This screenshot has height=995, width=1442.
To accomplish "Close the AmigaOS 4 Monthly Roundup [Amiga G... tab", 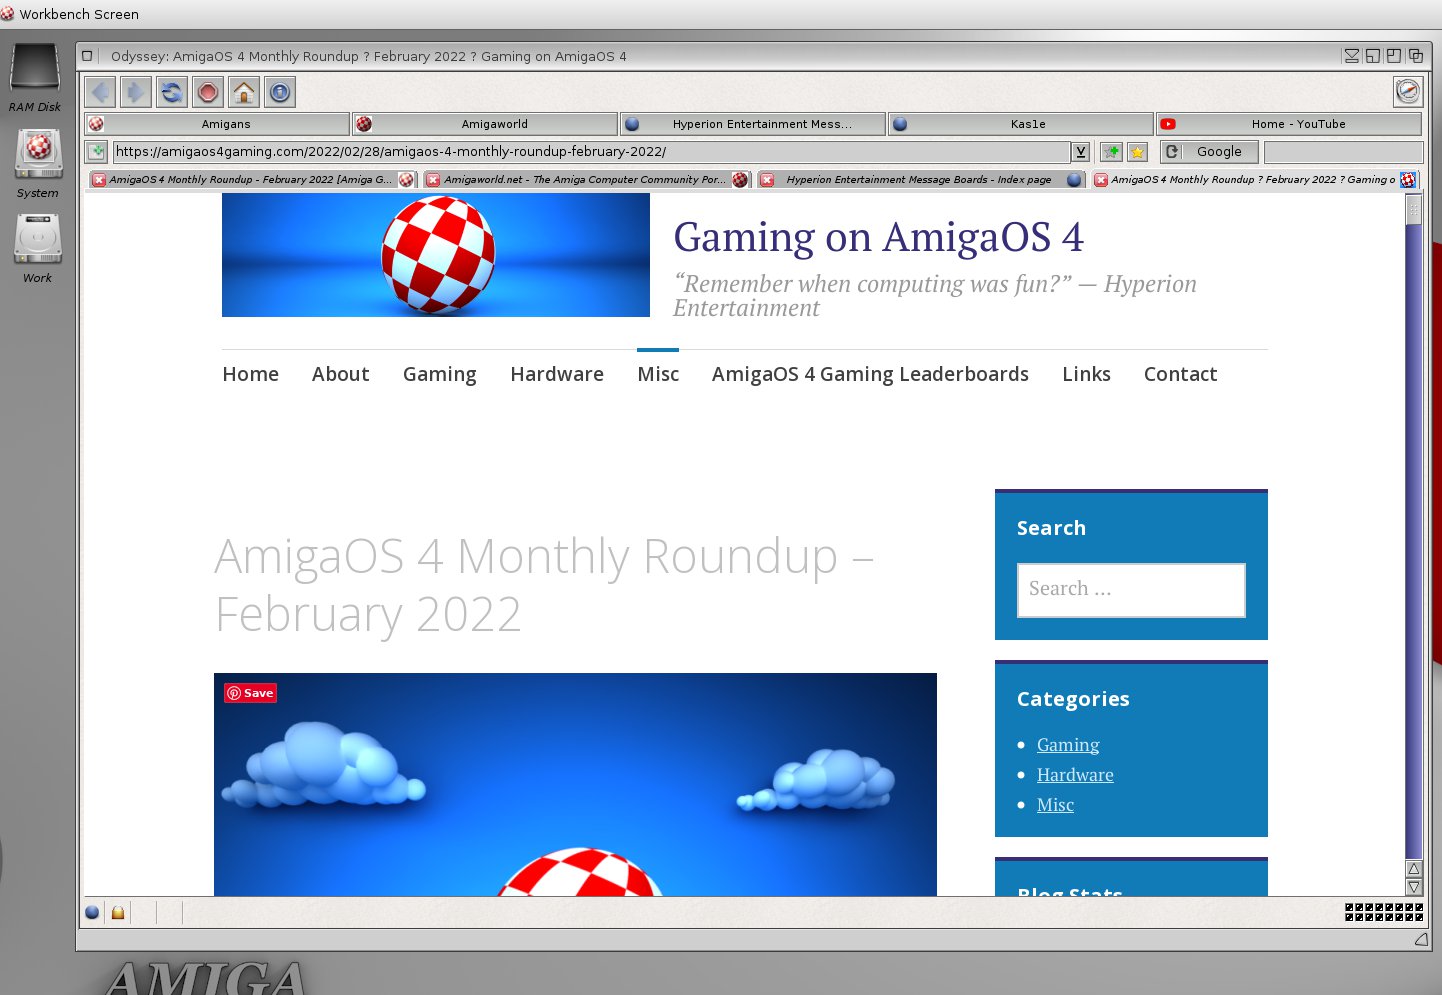I will point(99,180).
